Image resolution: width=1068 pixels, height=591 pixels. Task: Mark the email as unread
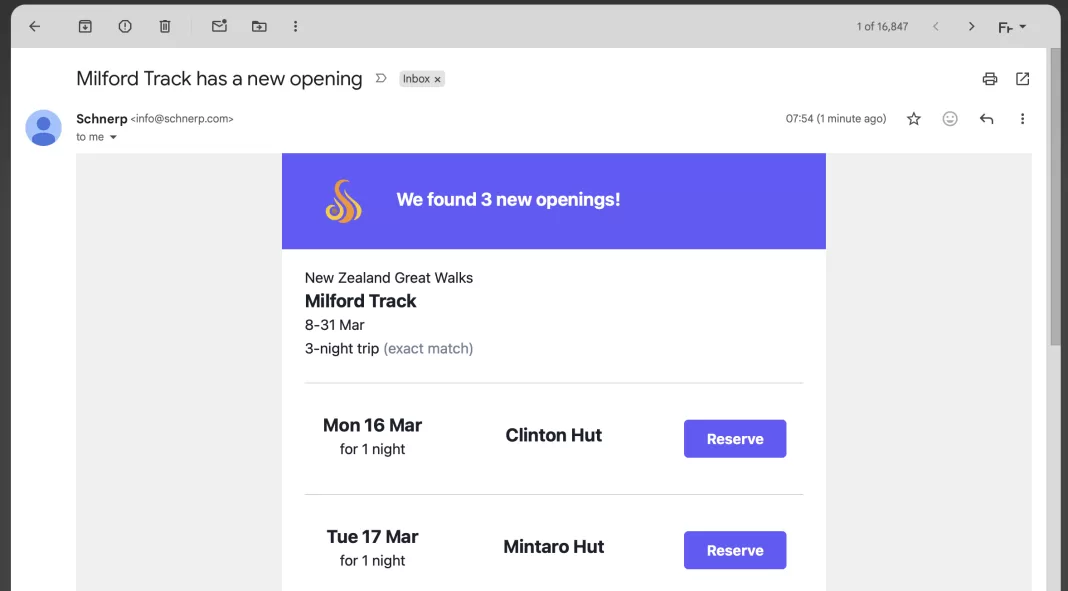click(219, 26)
